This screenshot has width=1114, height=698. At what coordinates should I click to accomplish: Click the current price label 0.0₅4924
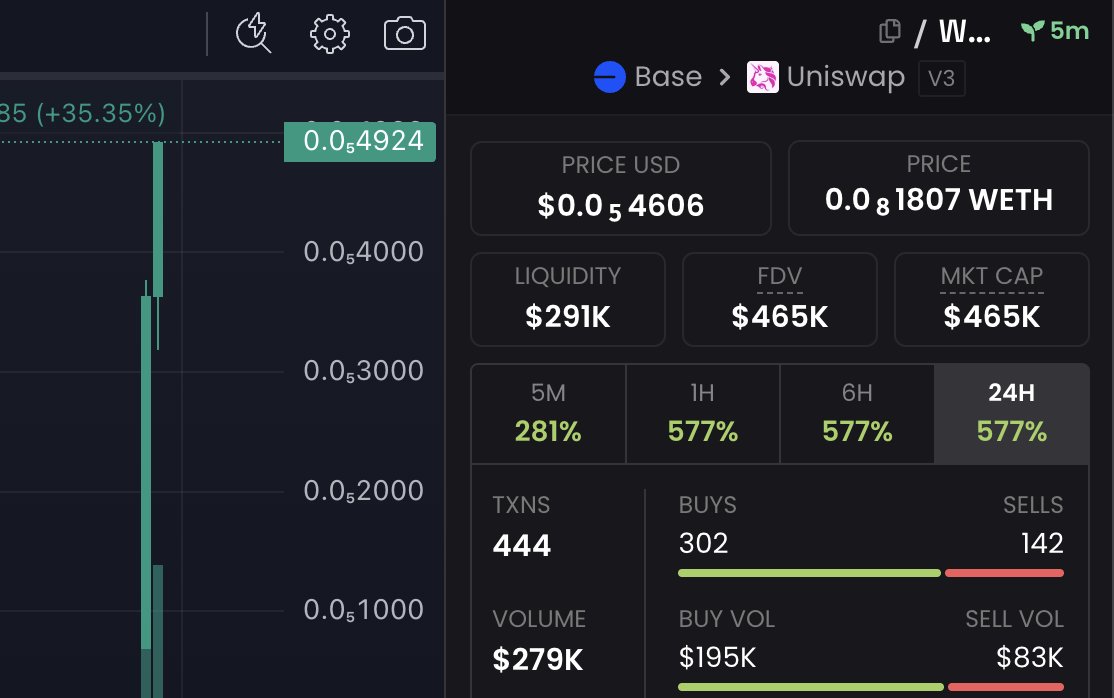(x=360, y=141)
